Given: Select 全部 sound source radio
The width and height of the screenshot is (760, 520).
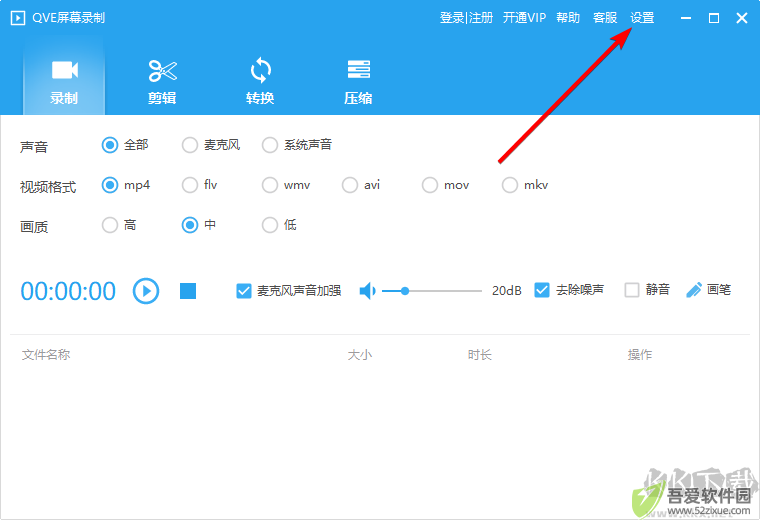Looking at the screenshot, I should [110, 145].
